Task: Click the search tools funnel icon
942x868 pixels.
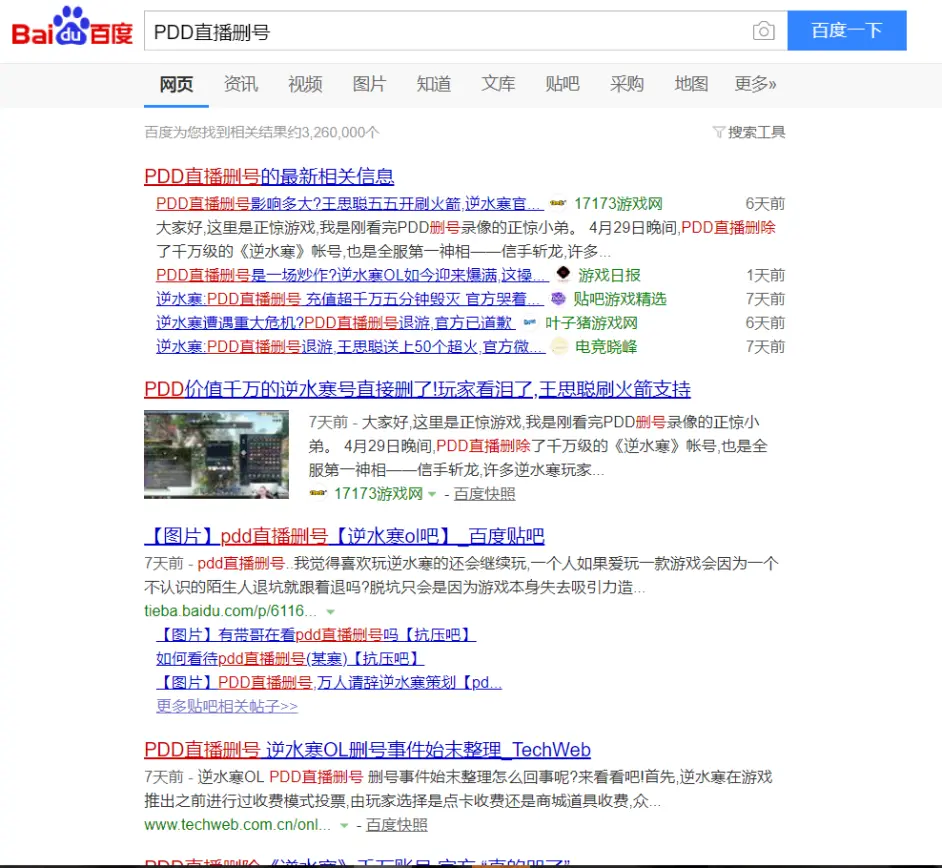Action: coord(718,132)
